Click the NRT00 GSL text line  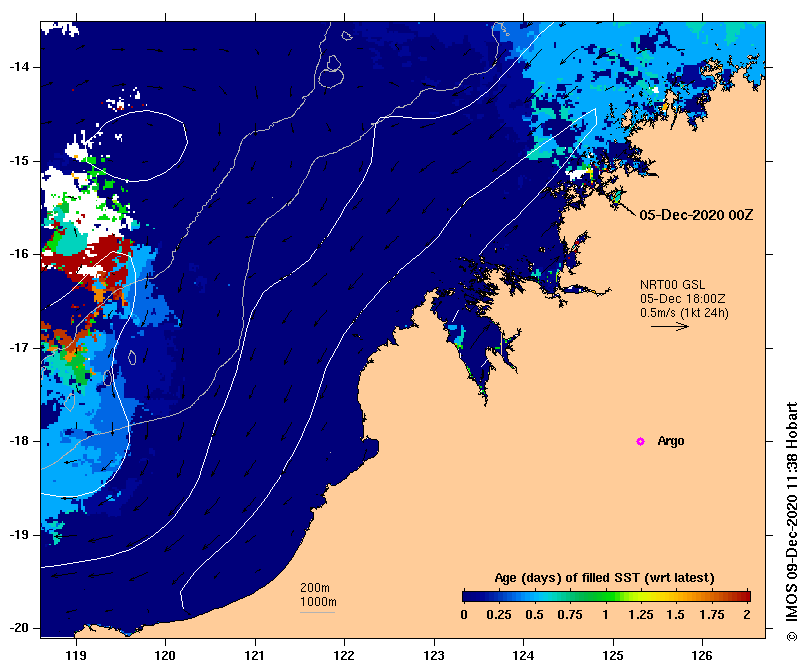tap(672, 285)
